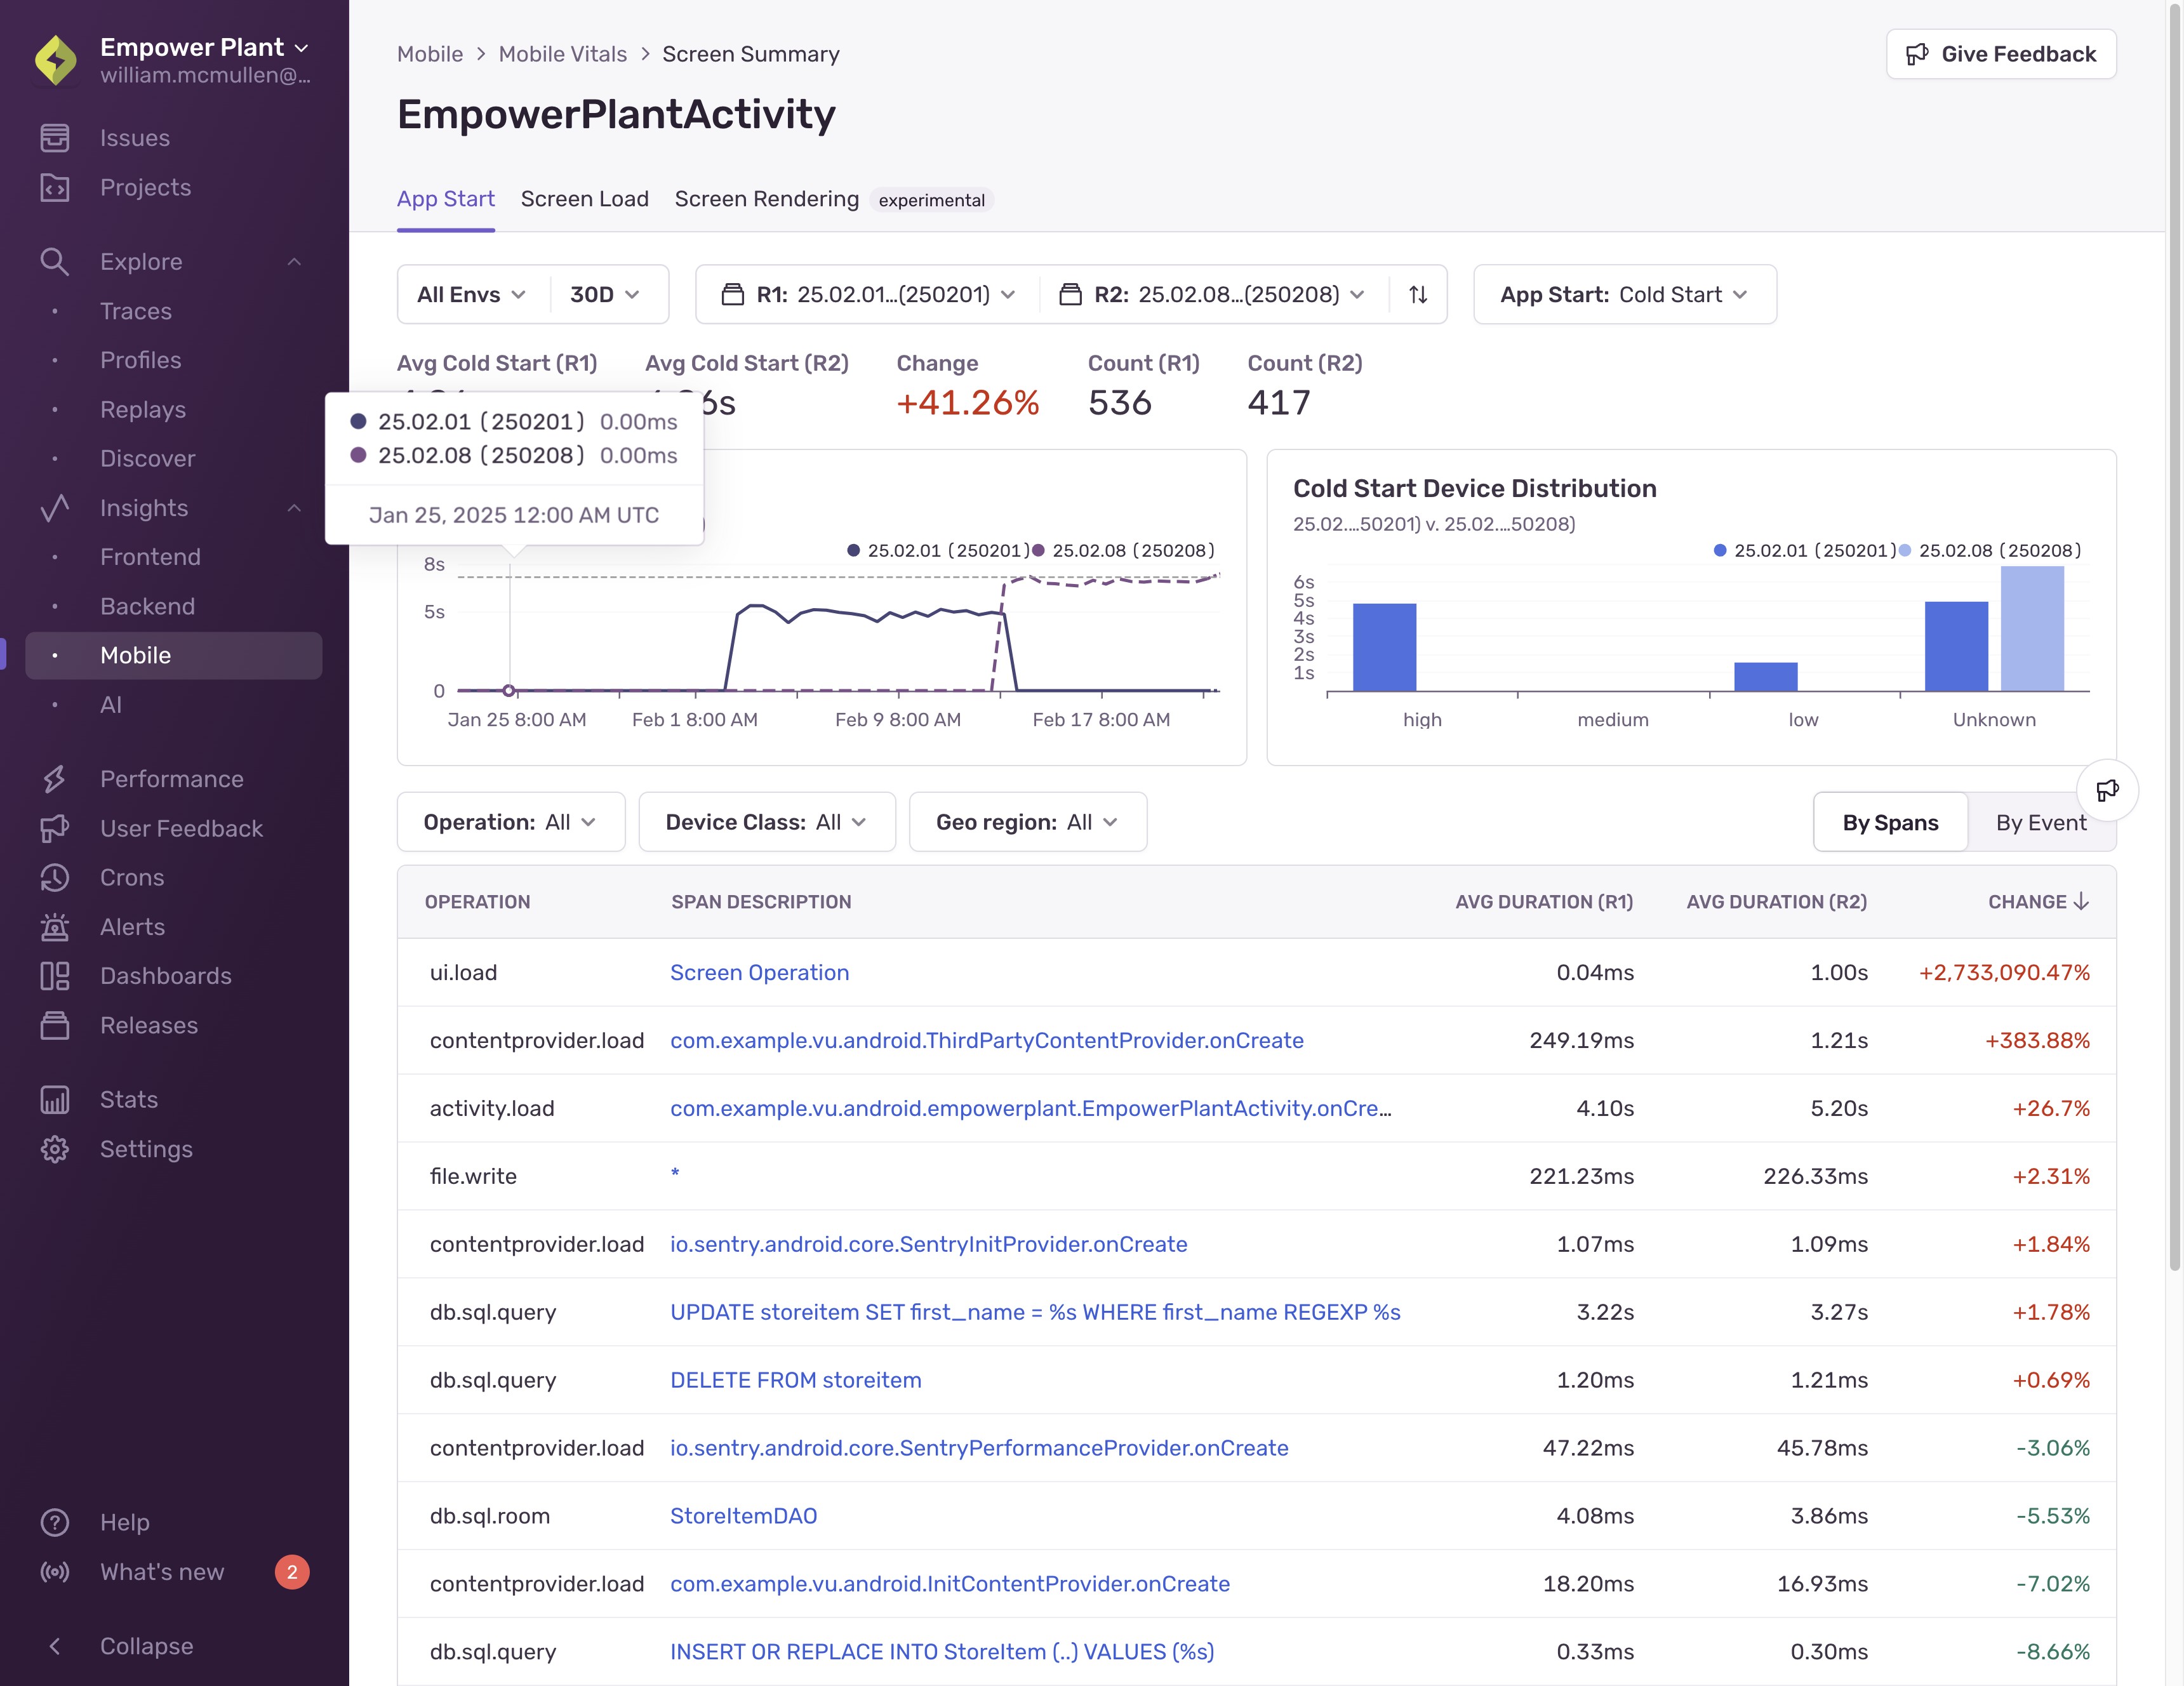Switch table view to By Spans
Viewport: 2184px width, 1686px height.
point(1890,822)
